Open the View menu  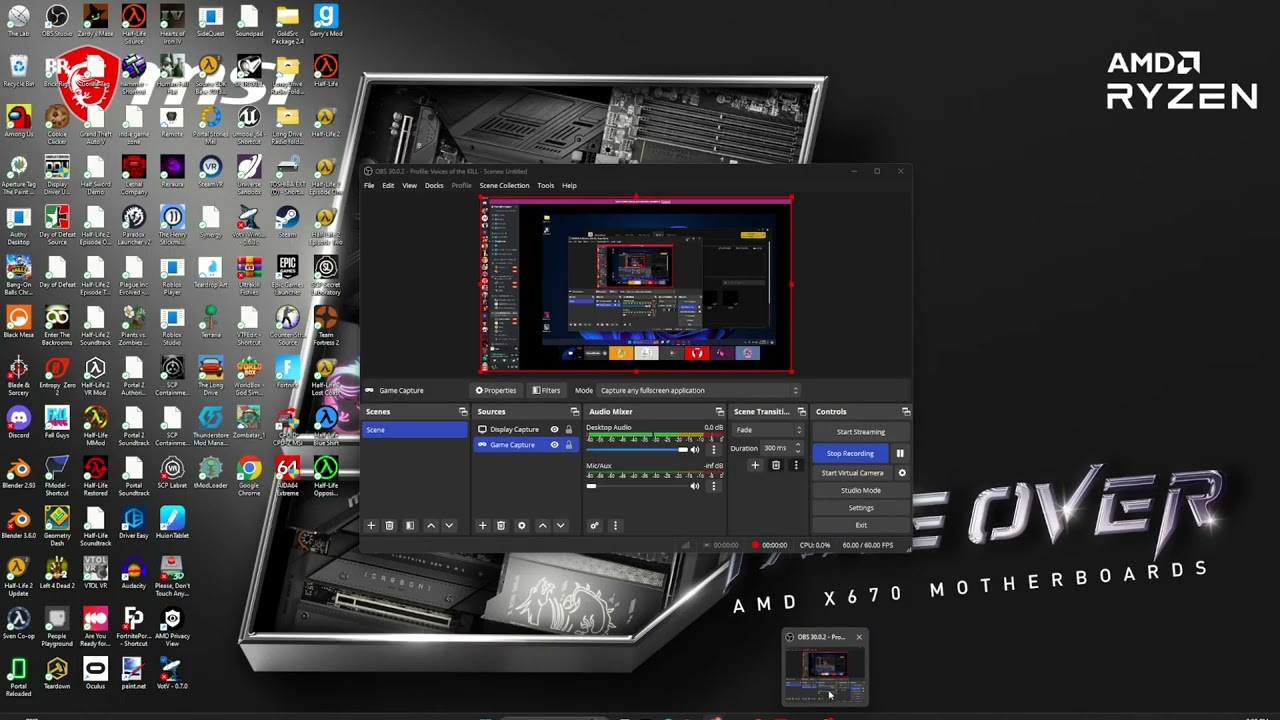click(409, 186)
